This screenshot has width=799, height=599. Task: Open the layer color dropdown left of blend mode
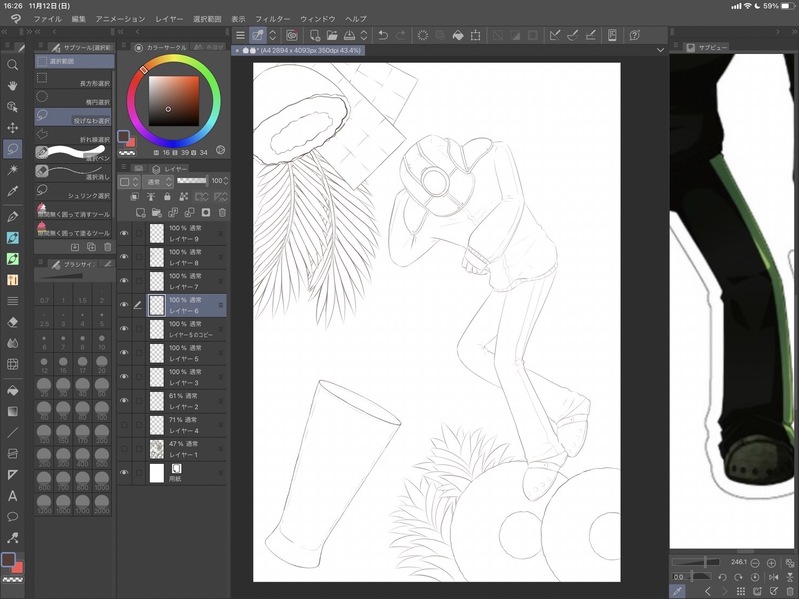pos(129,181)
